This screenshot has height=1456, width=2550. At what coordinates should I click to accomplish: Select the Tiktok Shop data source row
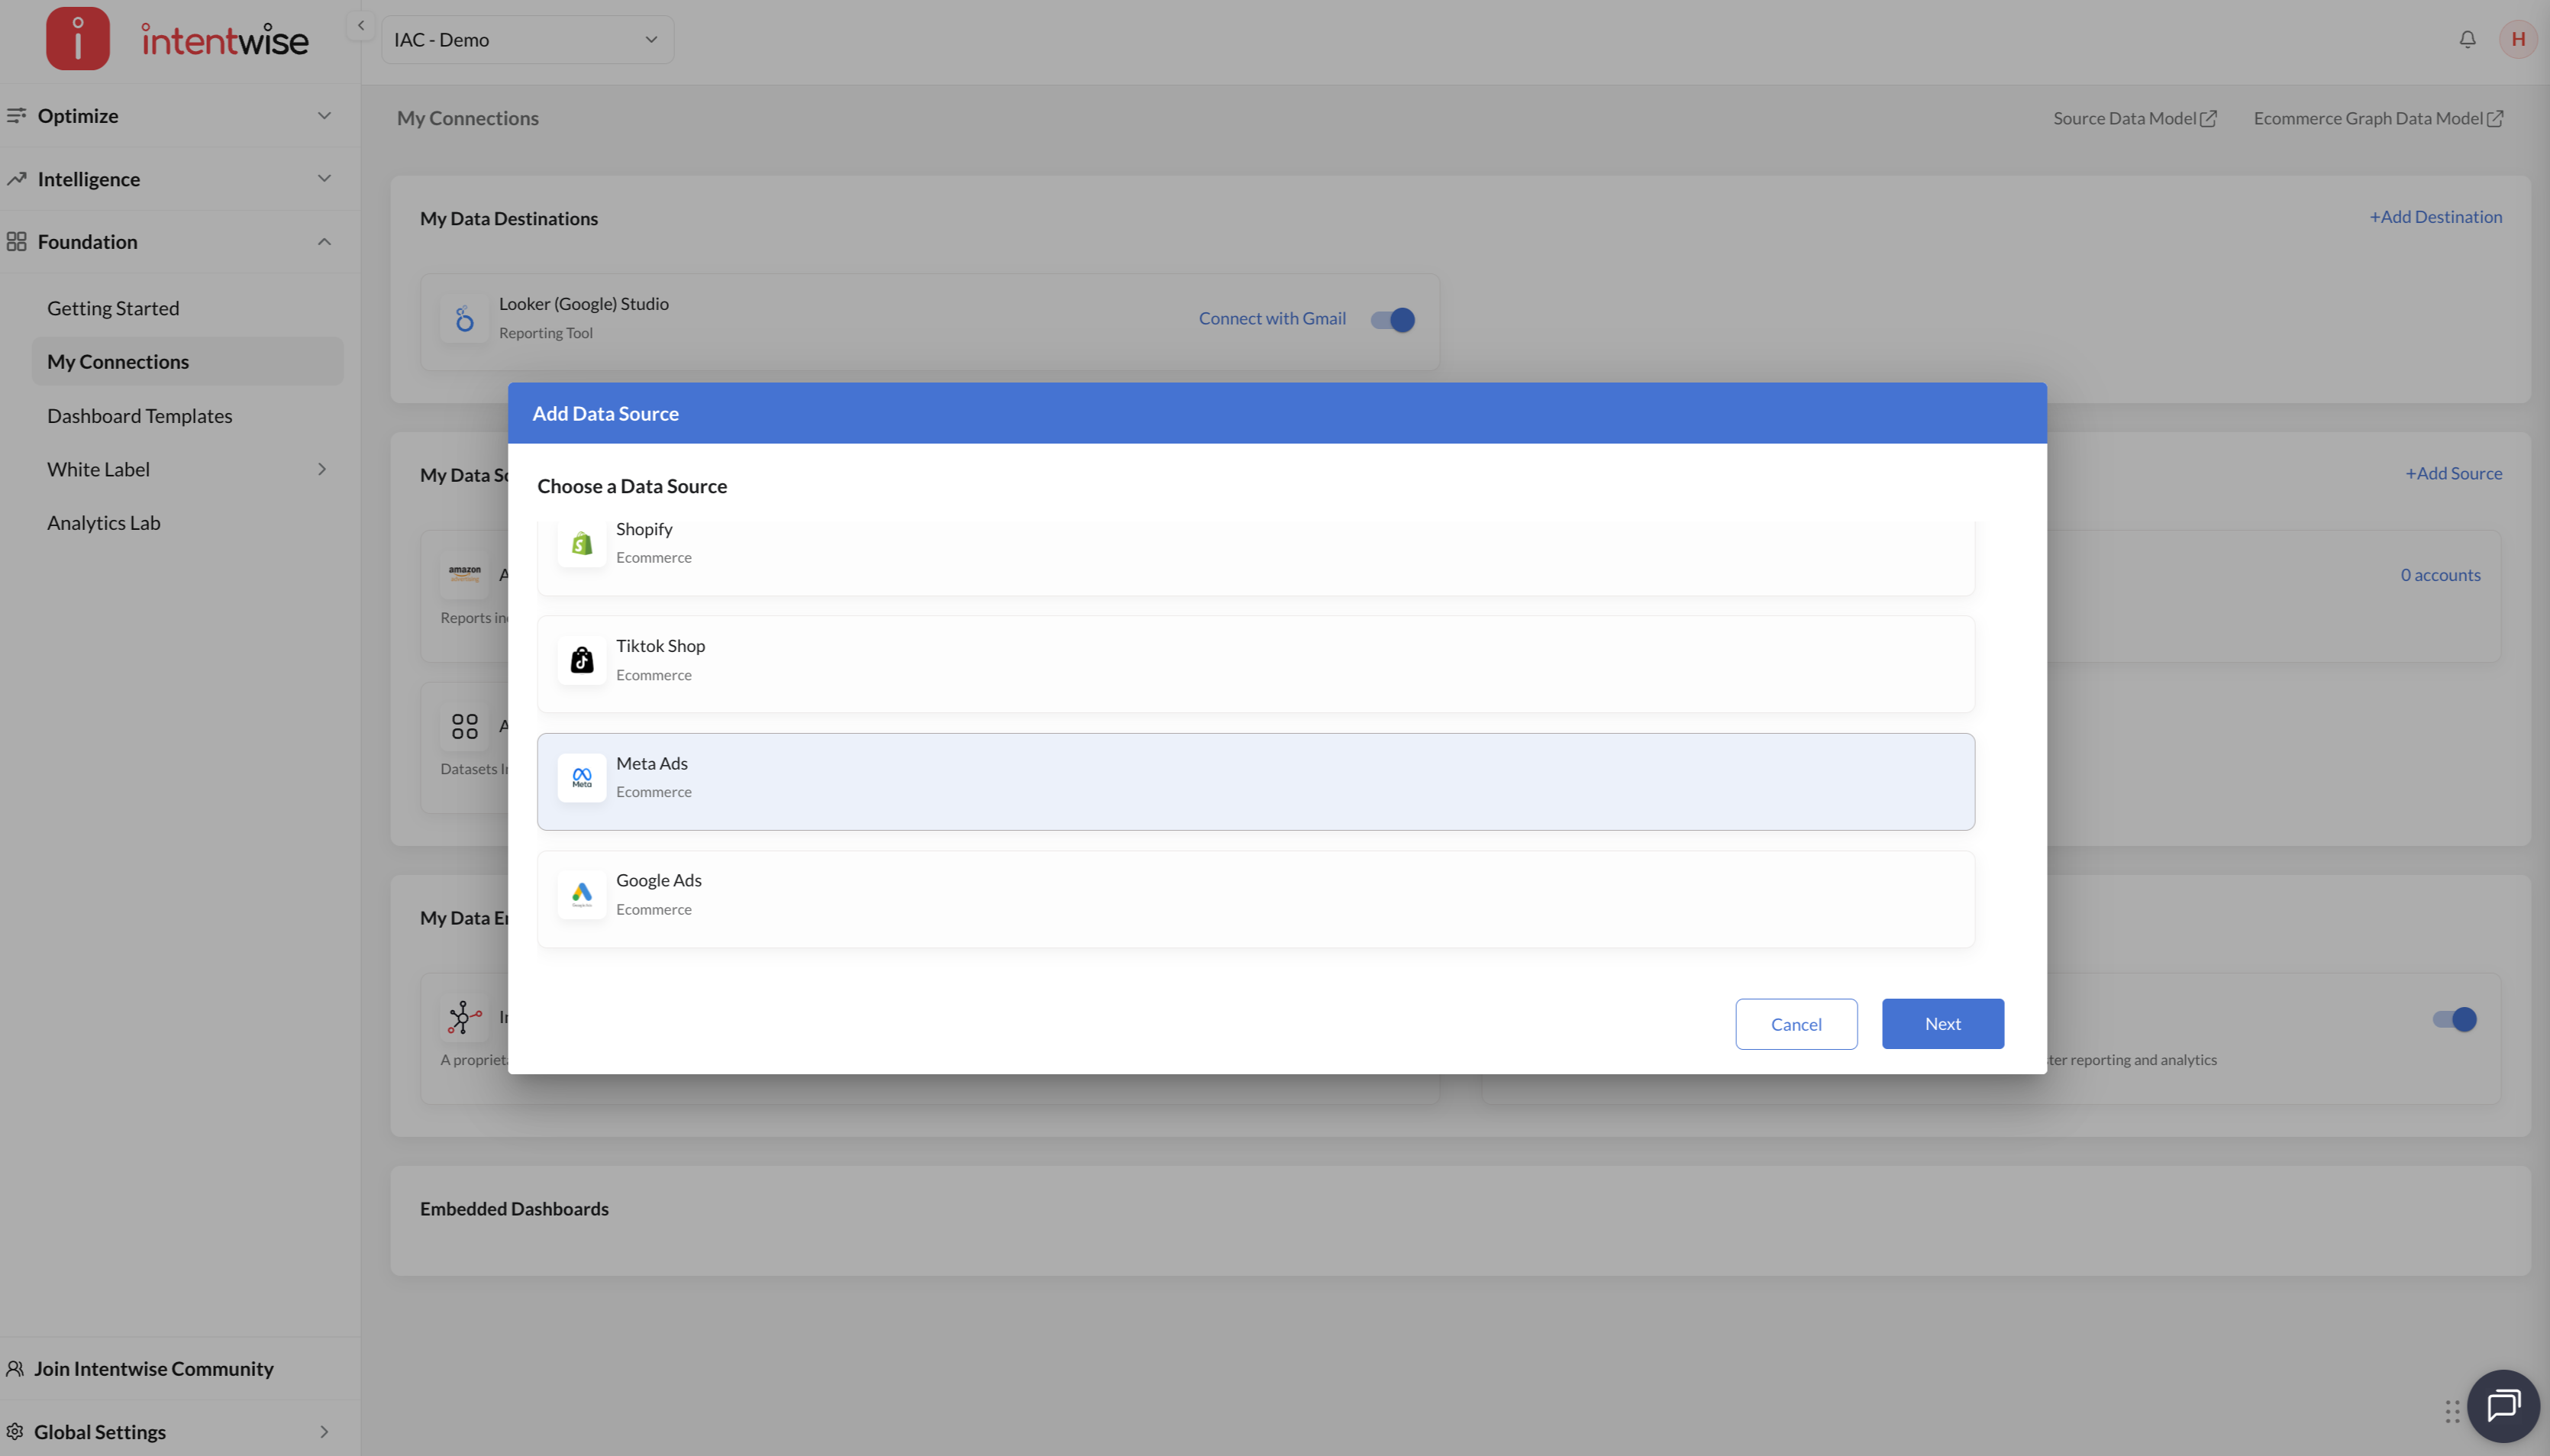pyautogui.click(x=1255, y=664)
